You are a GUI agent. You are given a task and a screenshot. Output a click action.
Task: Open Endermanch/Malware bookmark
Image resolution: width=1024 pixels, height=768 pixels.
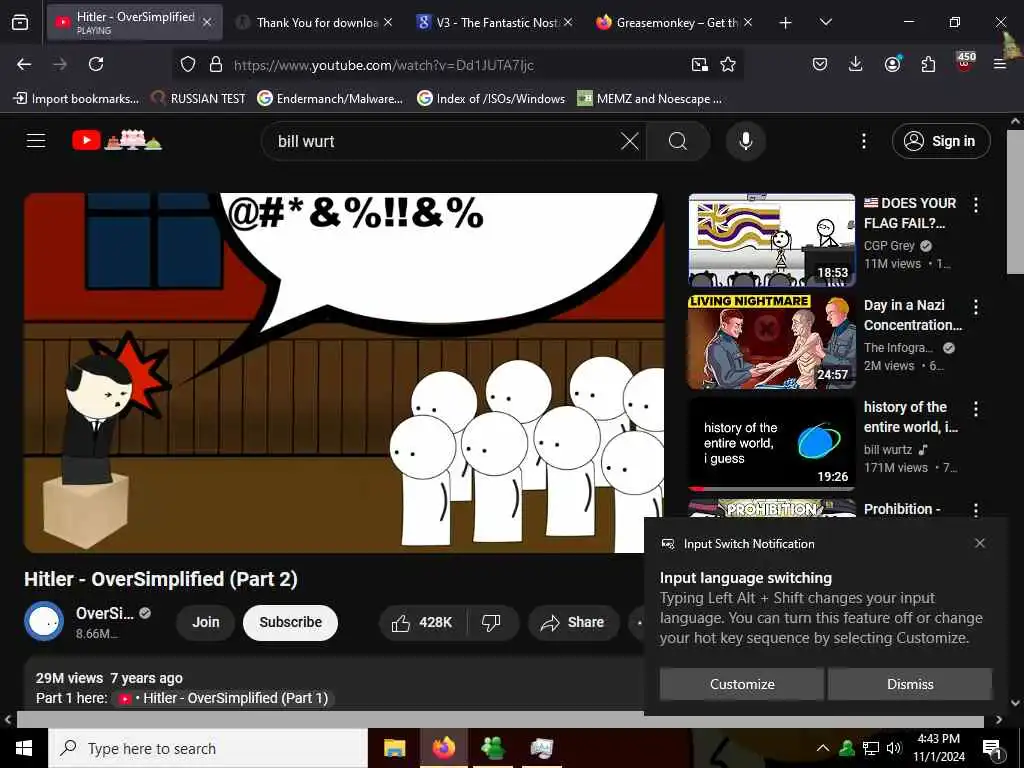(x=330, y=99)
